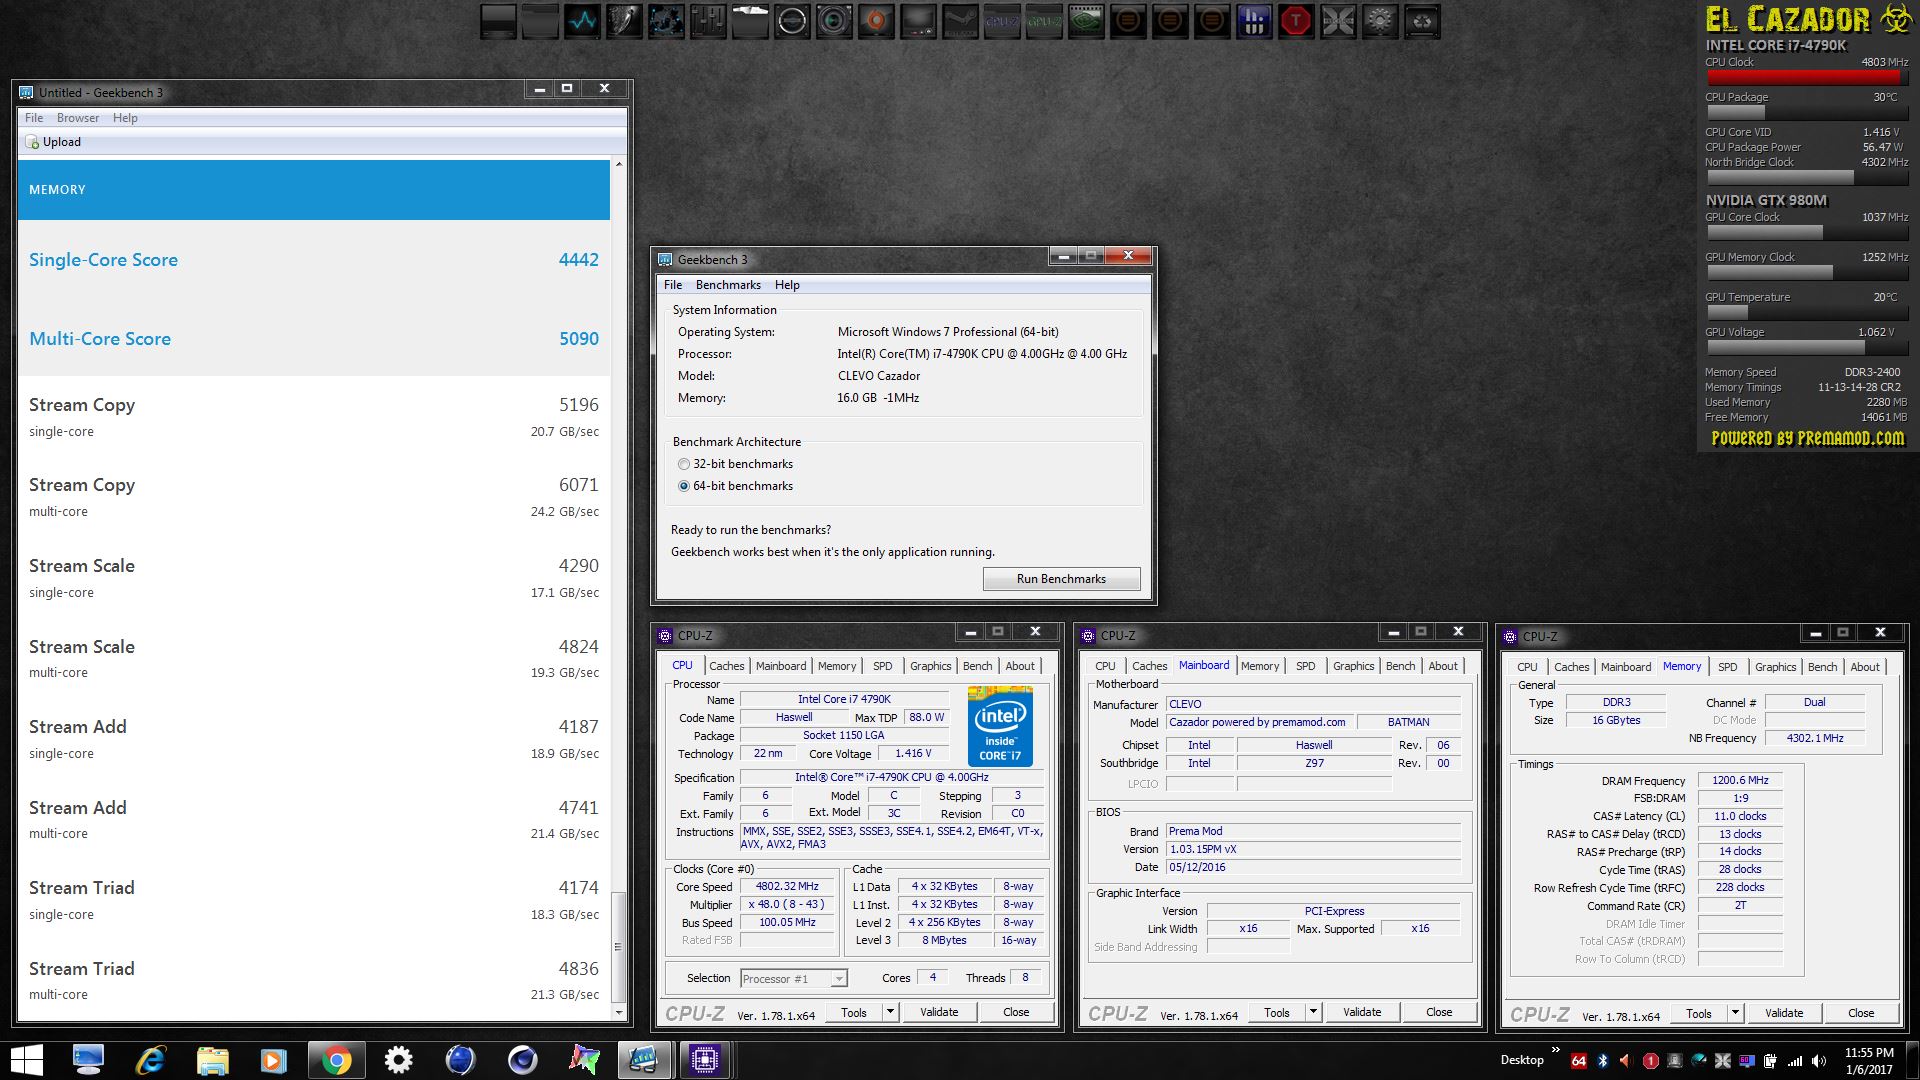The image size is (1920, 1080).
Task: Open the blue equalizer bars dock icon
Action: coord(1254,21)
